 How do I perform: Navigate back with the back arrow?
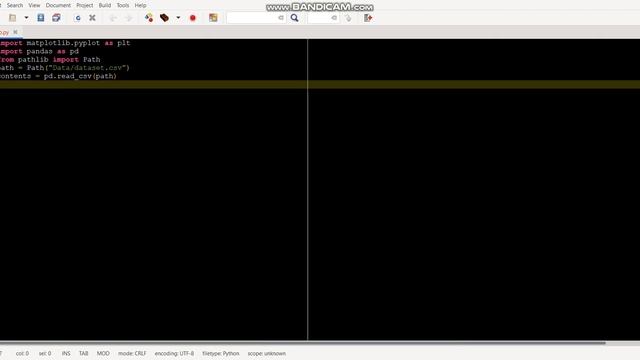point(113,18)
